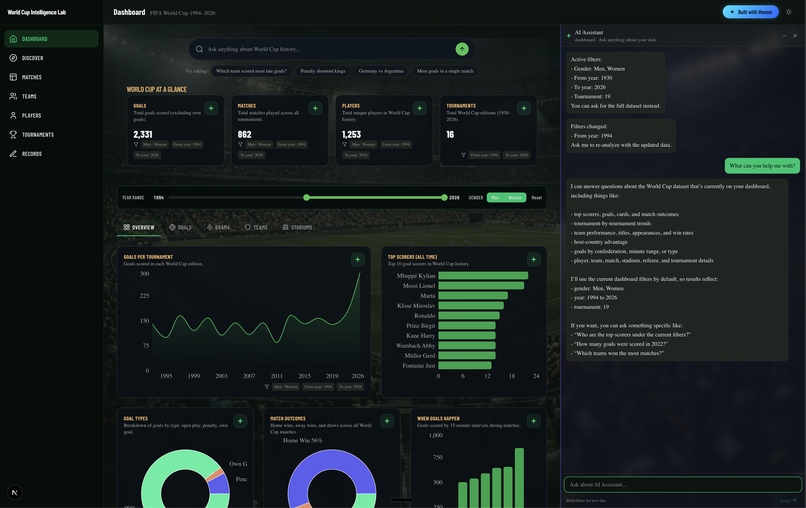Switch to the Goals tab
Viewport: 806px width, 508px height.
pyautogui.click(x=180, y=227)
